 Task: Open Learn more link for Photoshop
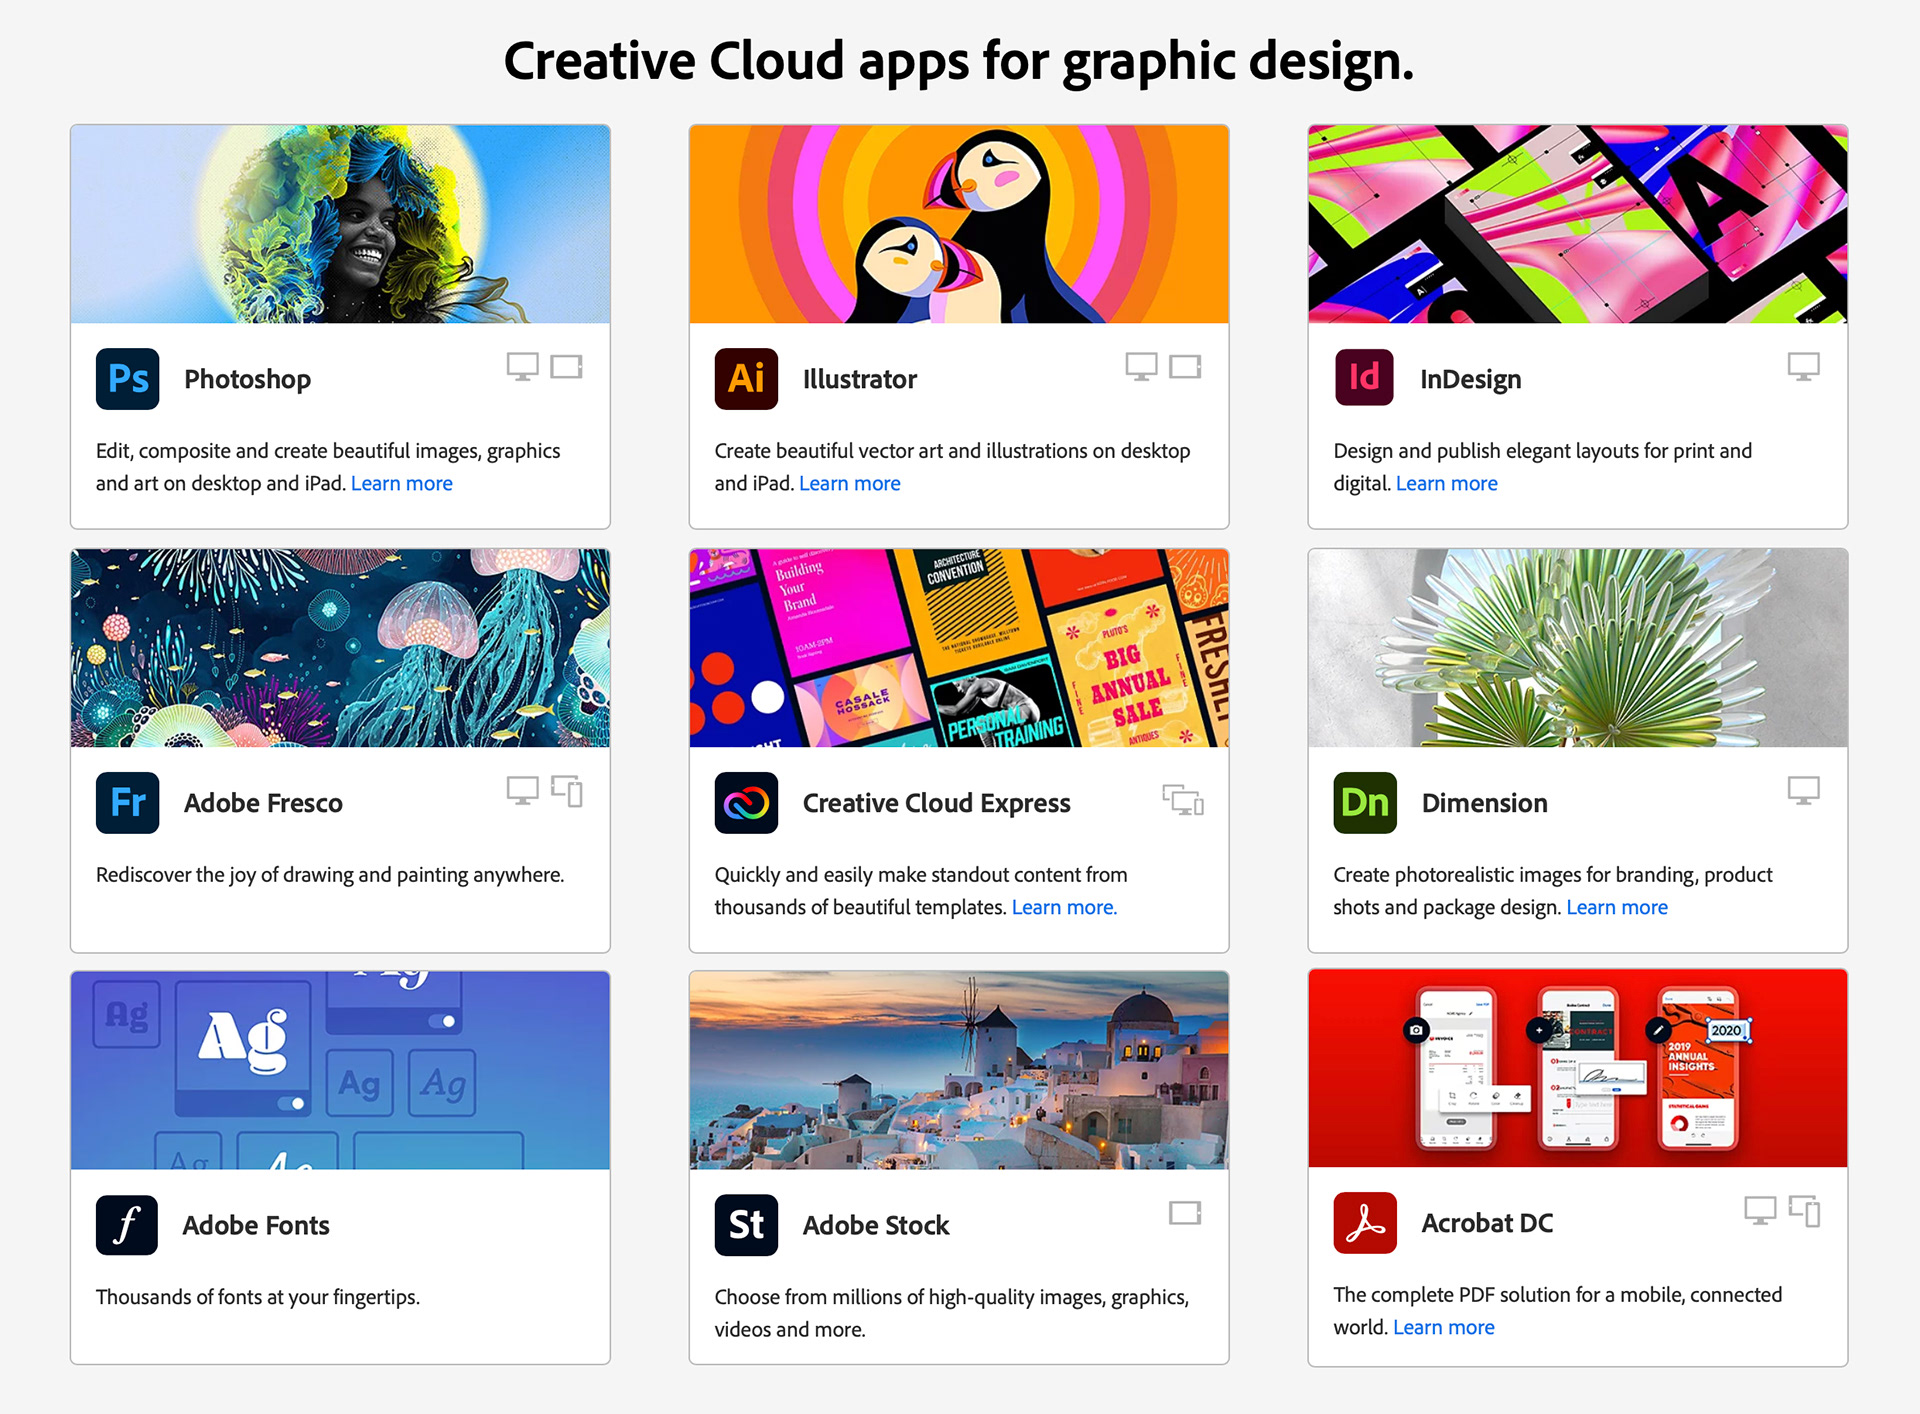[402, 484]
